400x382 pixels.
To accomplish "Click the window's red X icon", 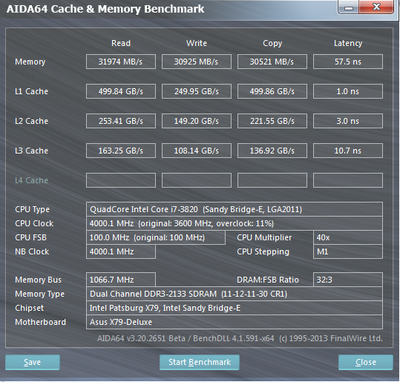I will [376, 7].
